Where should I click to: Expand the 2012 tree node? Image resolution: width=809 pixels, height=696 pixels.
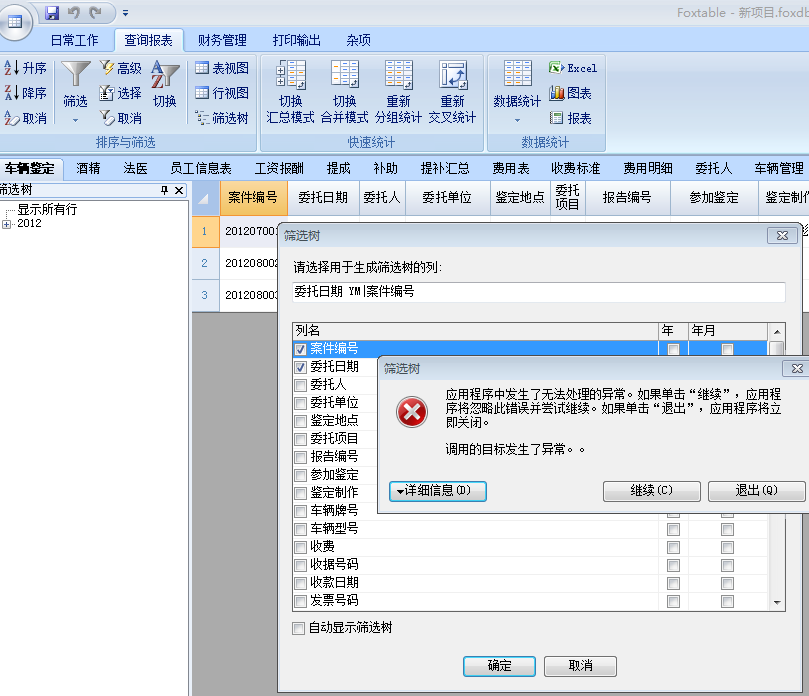(x=6, y=224)
